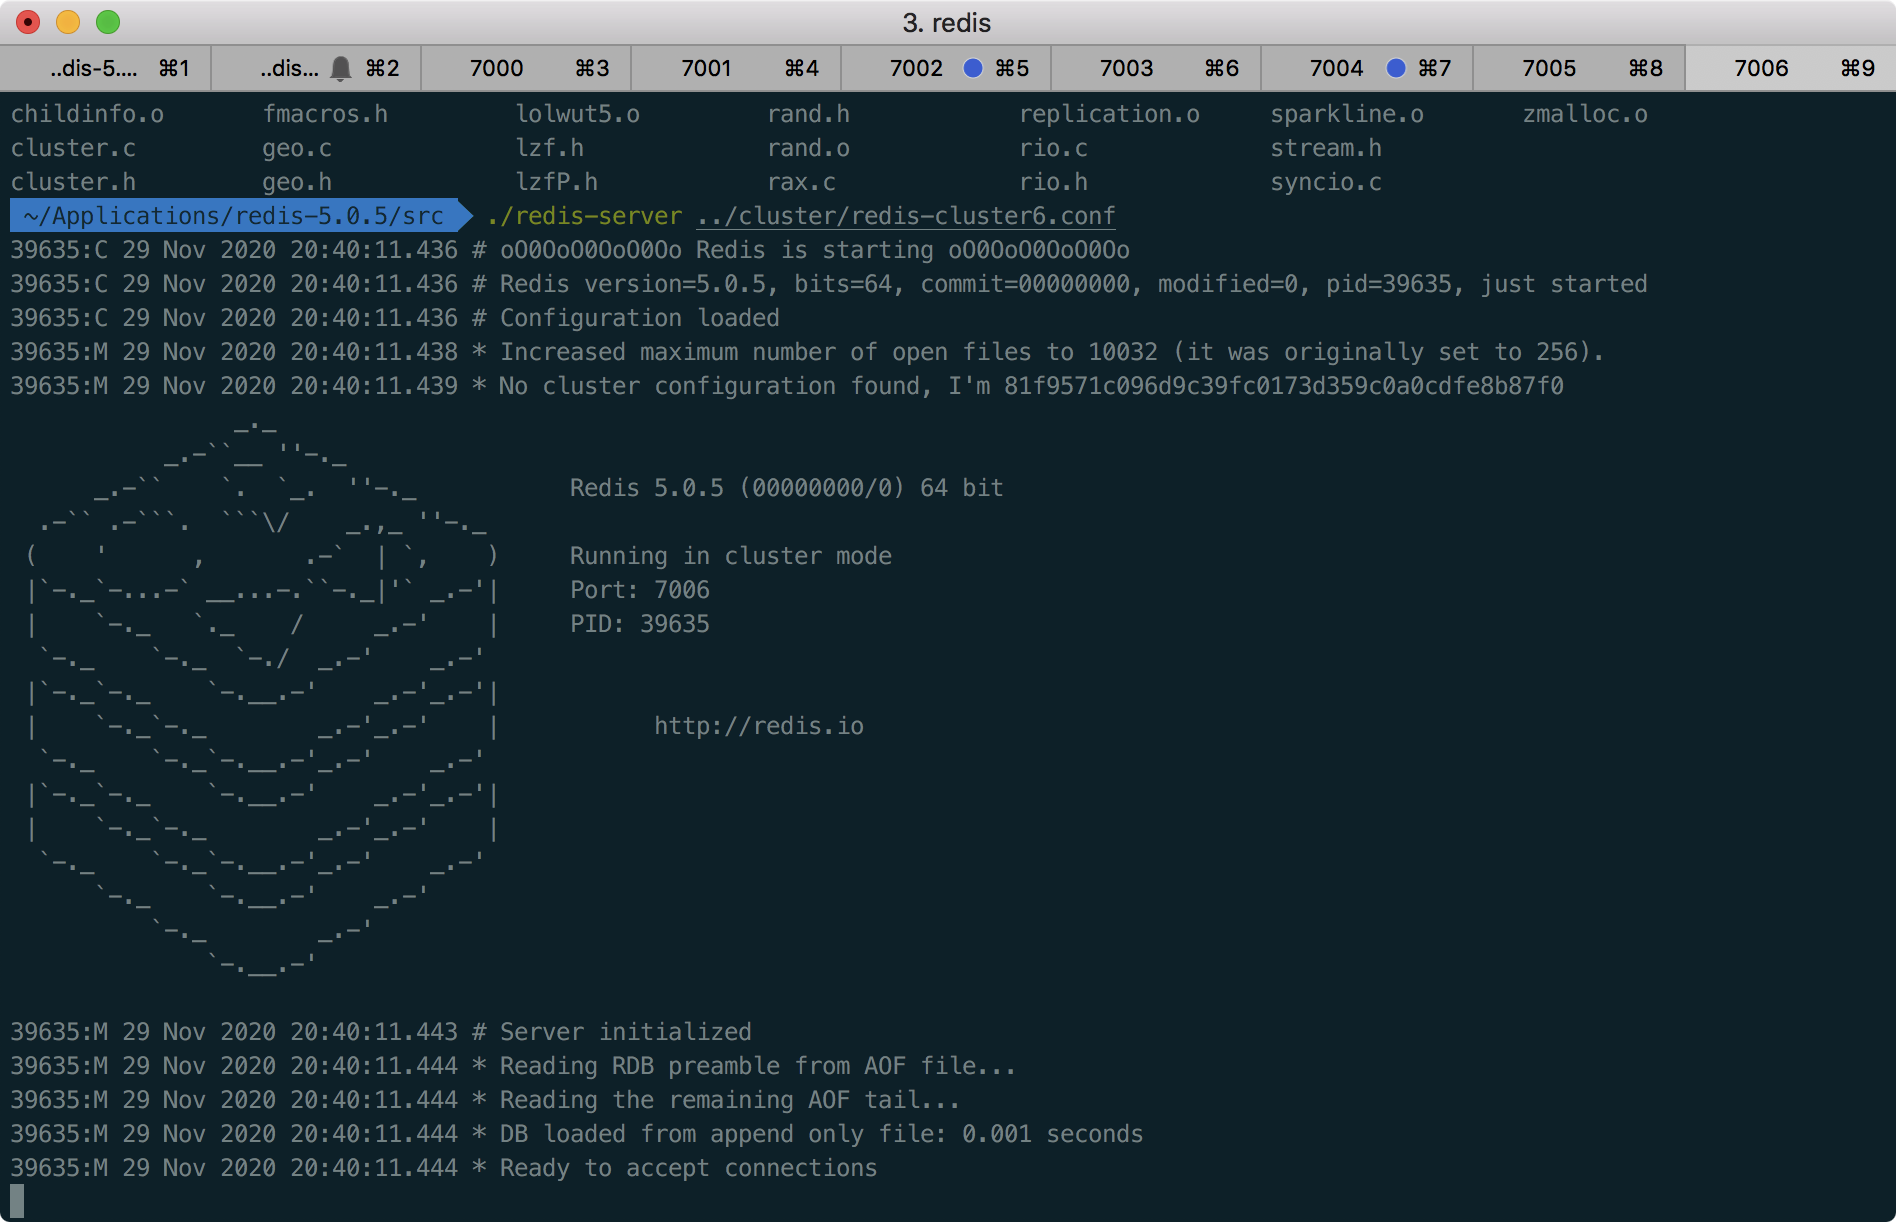Click the "Reading RDB preamble from AOF file" line
This screenshot has height=1222, width=1896.
[x=513, y=1066]
